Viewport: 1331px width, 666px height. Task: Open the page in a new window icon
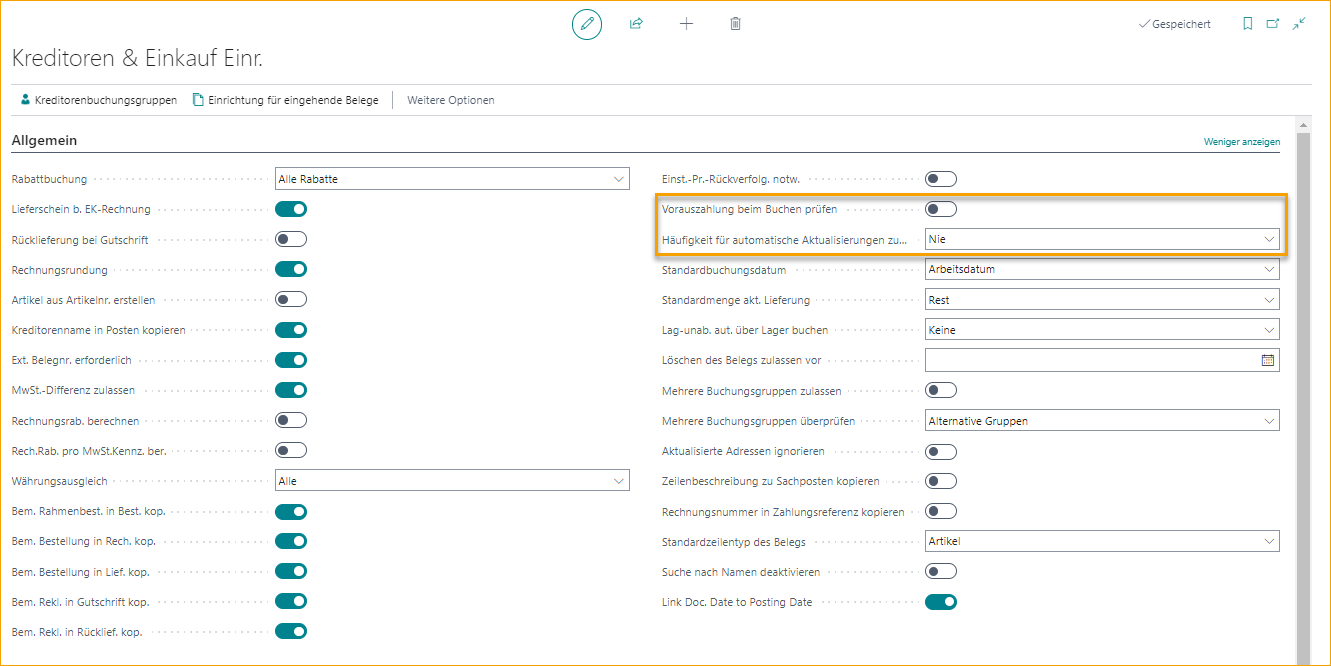[x=1272, y=23]
